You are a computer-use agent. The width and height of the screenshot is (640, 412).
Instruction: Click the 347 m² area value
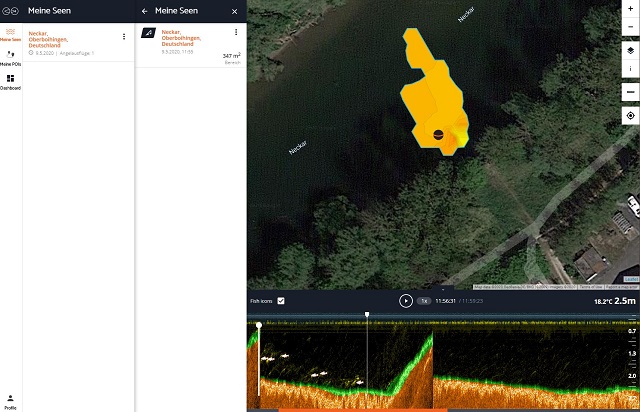(x=231, y=56)
